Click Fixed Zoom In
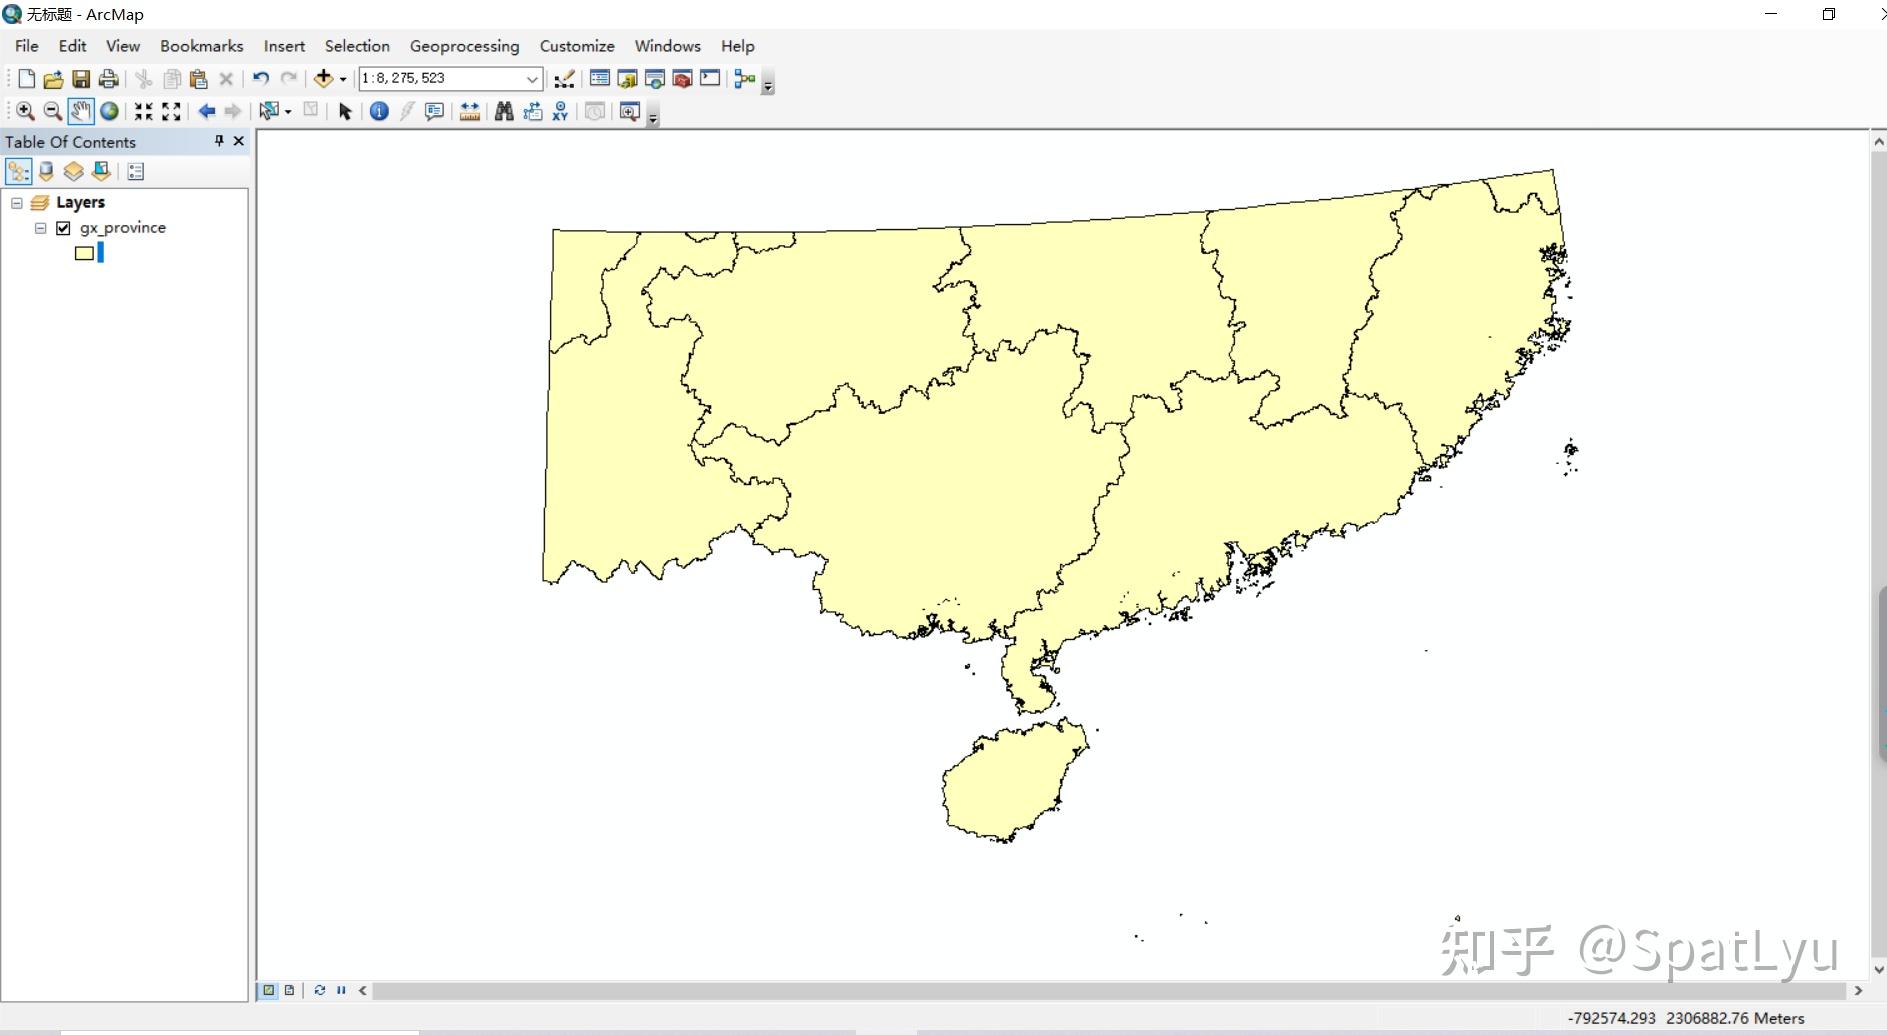1887x1035 pixels. (x=144, y=112)
